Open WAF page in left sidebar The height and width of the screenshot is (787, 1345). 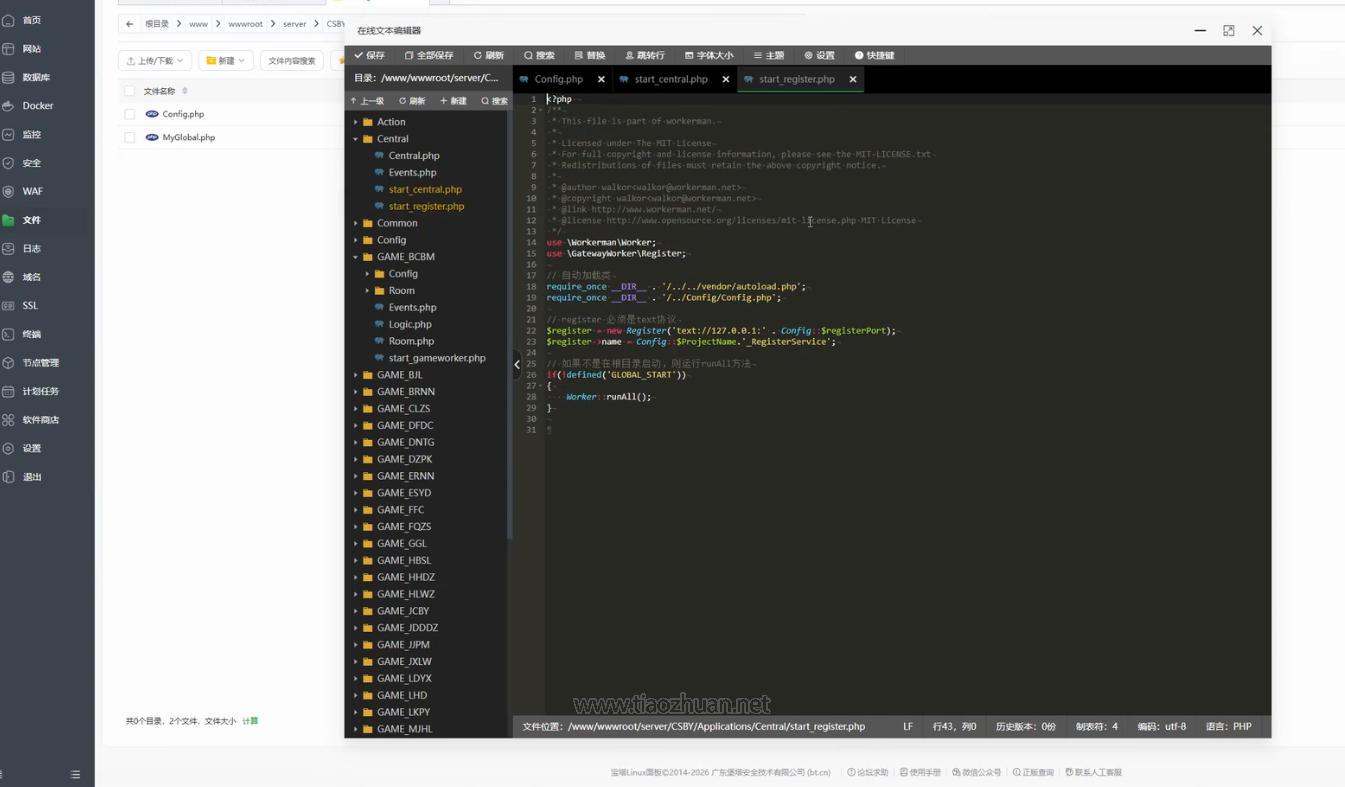32,191
